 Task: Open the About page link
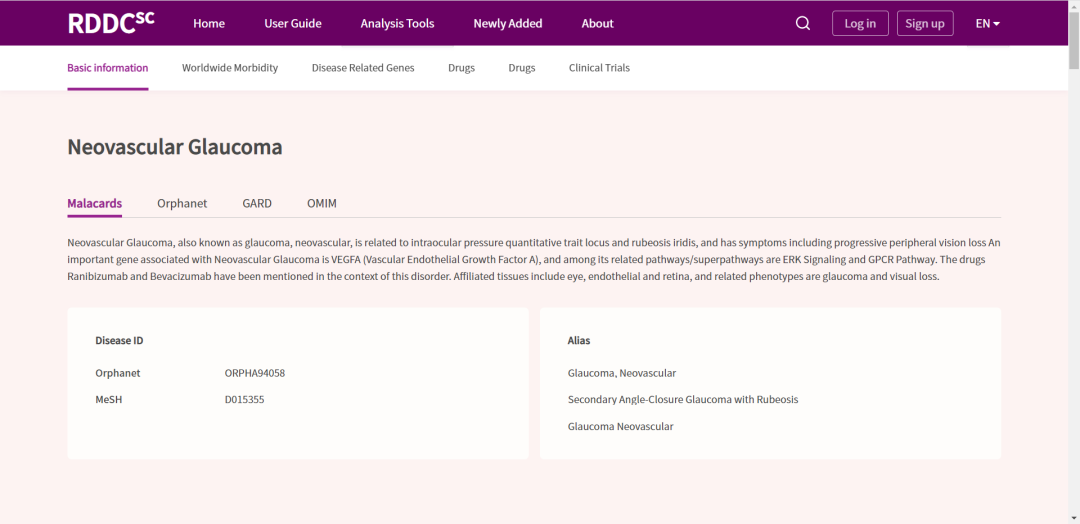(597, 23)
